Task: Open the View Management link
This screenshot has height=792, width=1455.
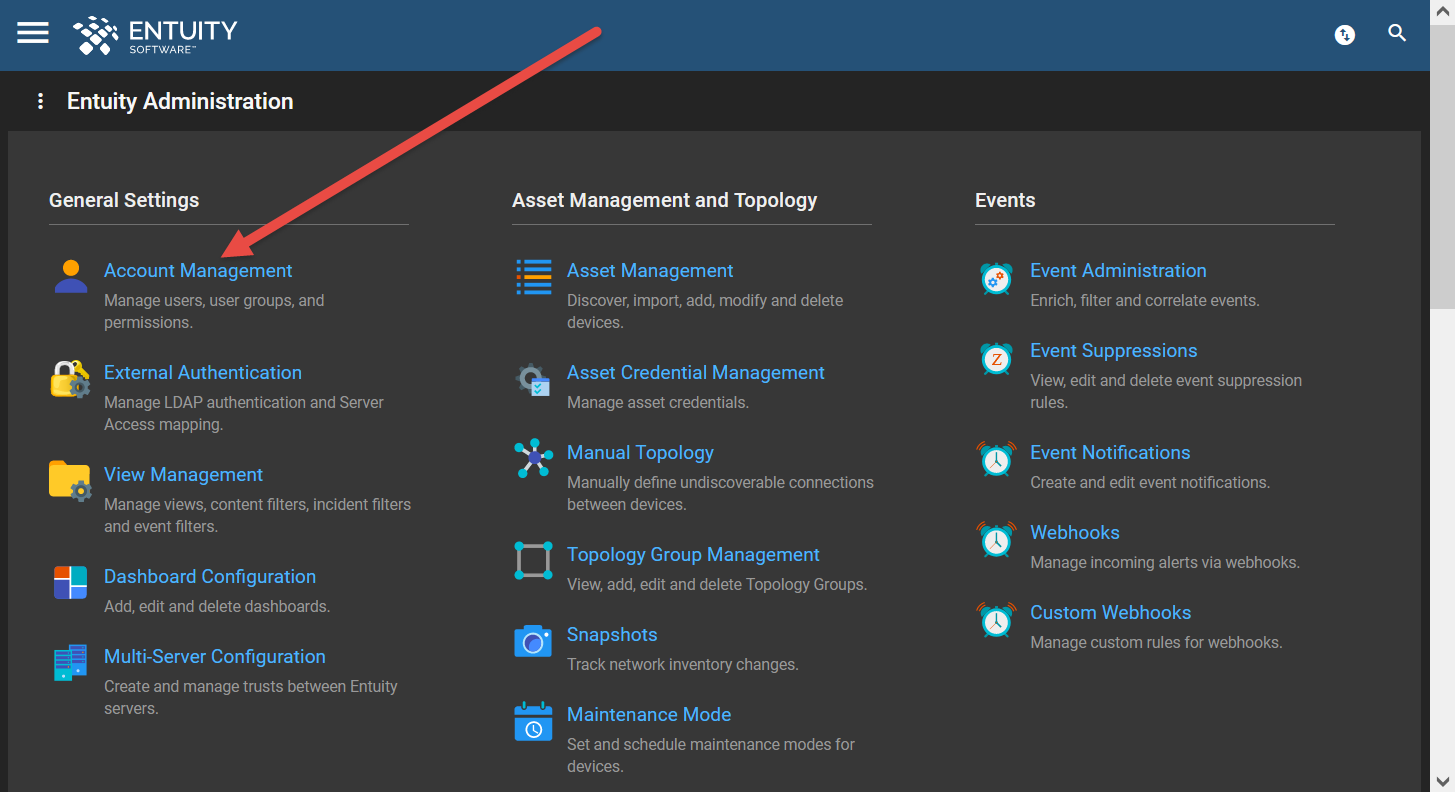Action: pos(184,475)
